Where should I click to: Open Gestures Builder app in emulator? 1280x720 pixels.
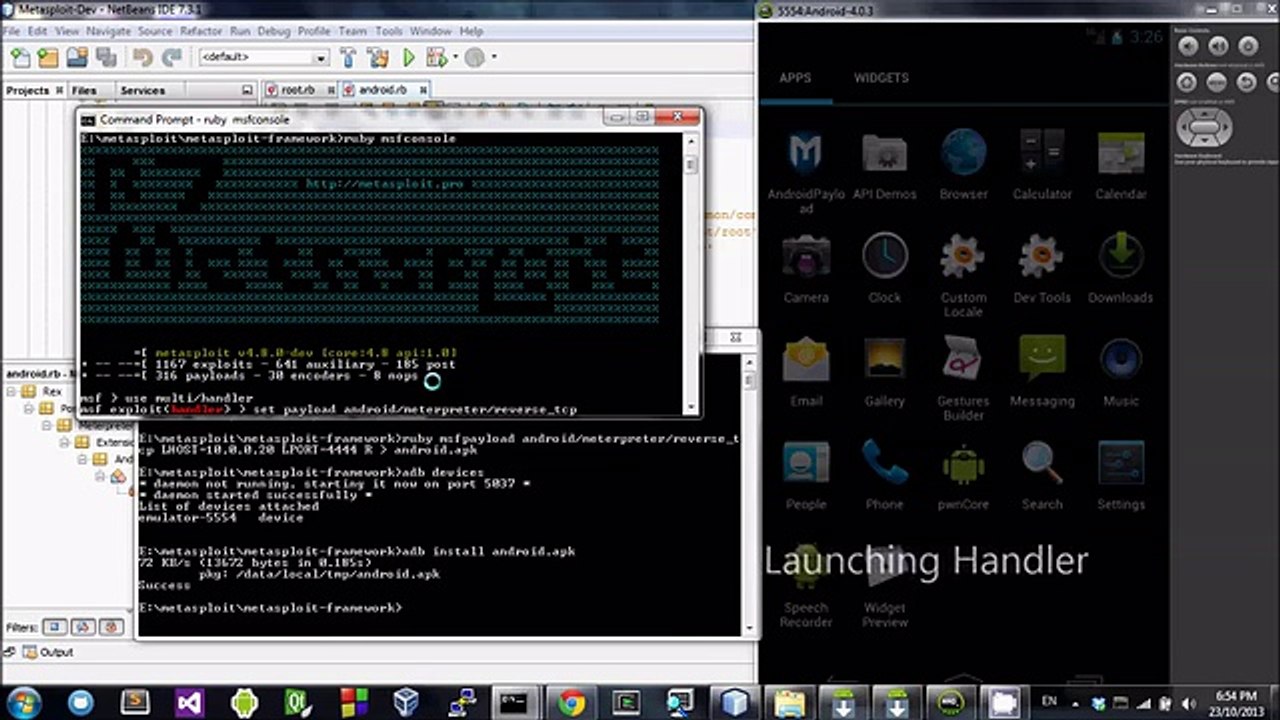963,379
